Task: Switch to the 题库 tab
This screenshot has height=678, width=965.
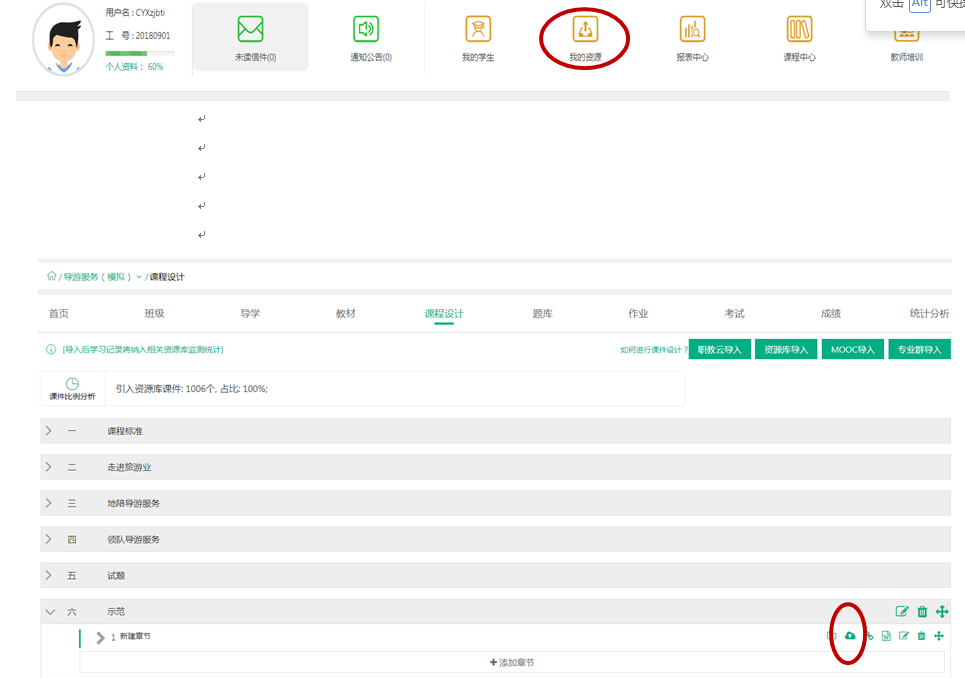Action: (542, 314)
